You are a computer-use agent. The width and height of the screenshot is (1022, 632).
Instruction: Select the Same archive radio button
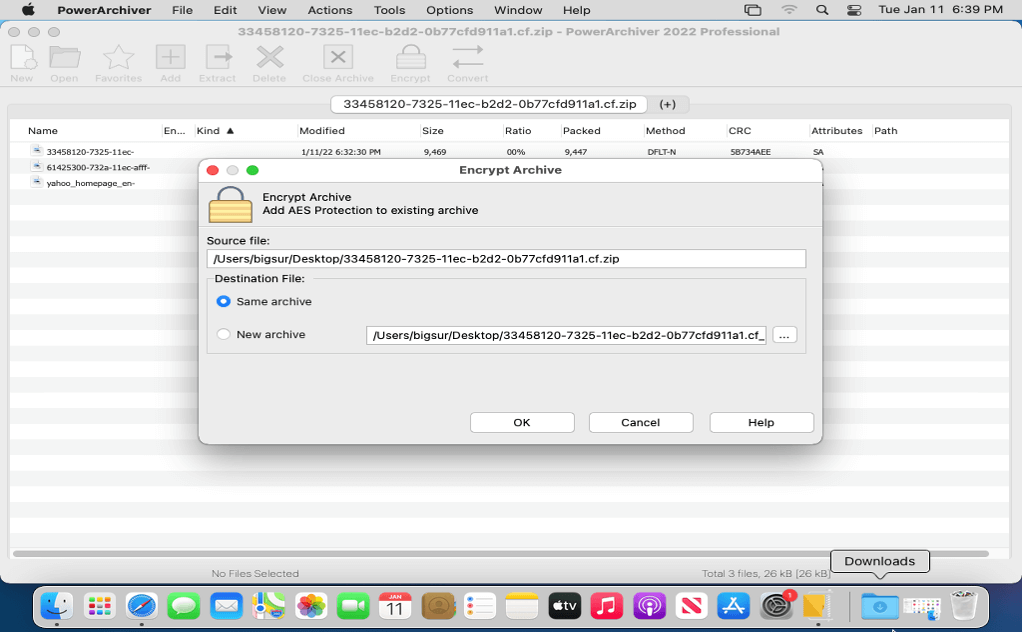[224, 301]
